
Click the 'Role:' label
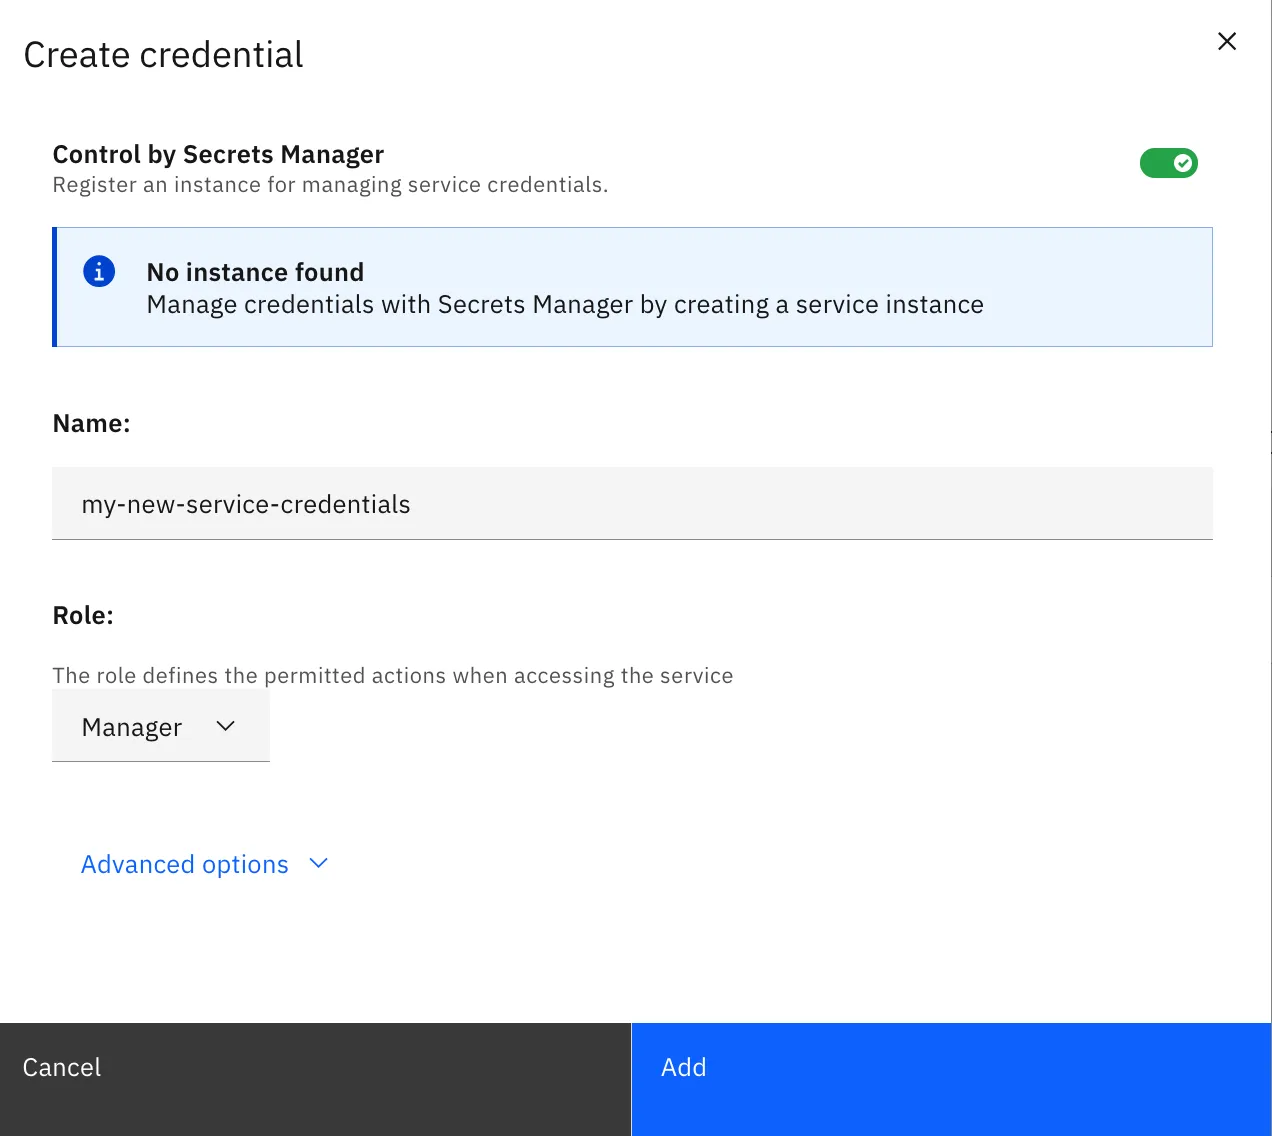[x=83, y=616]
